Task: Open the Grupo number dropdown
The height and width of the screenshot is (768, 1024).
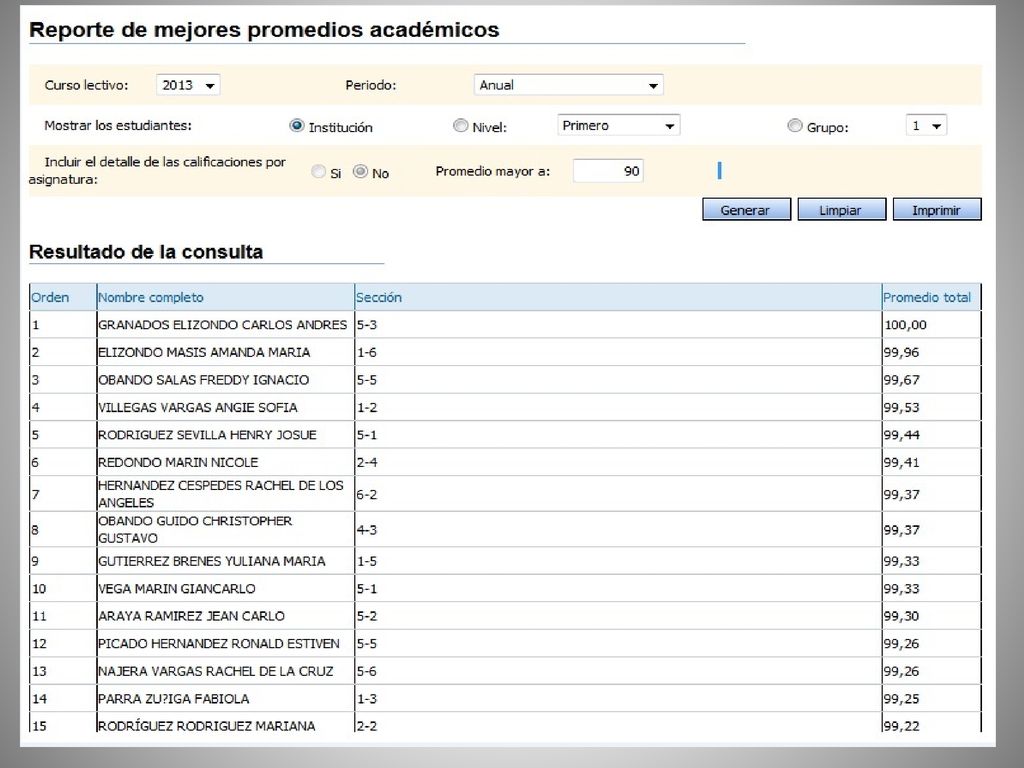Action: pyautogui.click(x=926, y=125)
